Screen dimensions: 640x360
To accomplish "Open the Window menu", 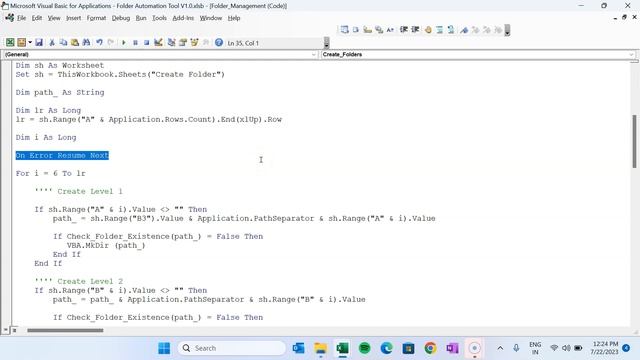I will click(211, 18).
